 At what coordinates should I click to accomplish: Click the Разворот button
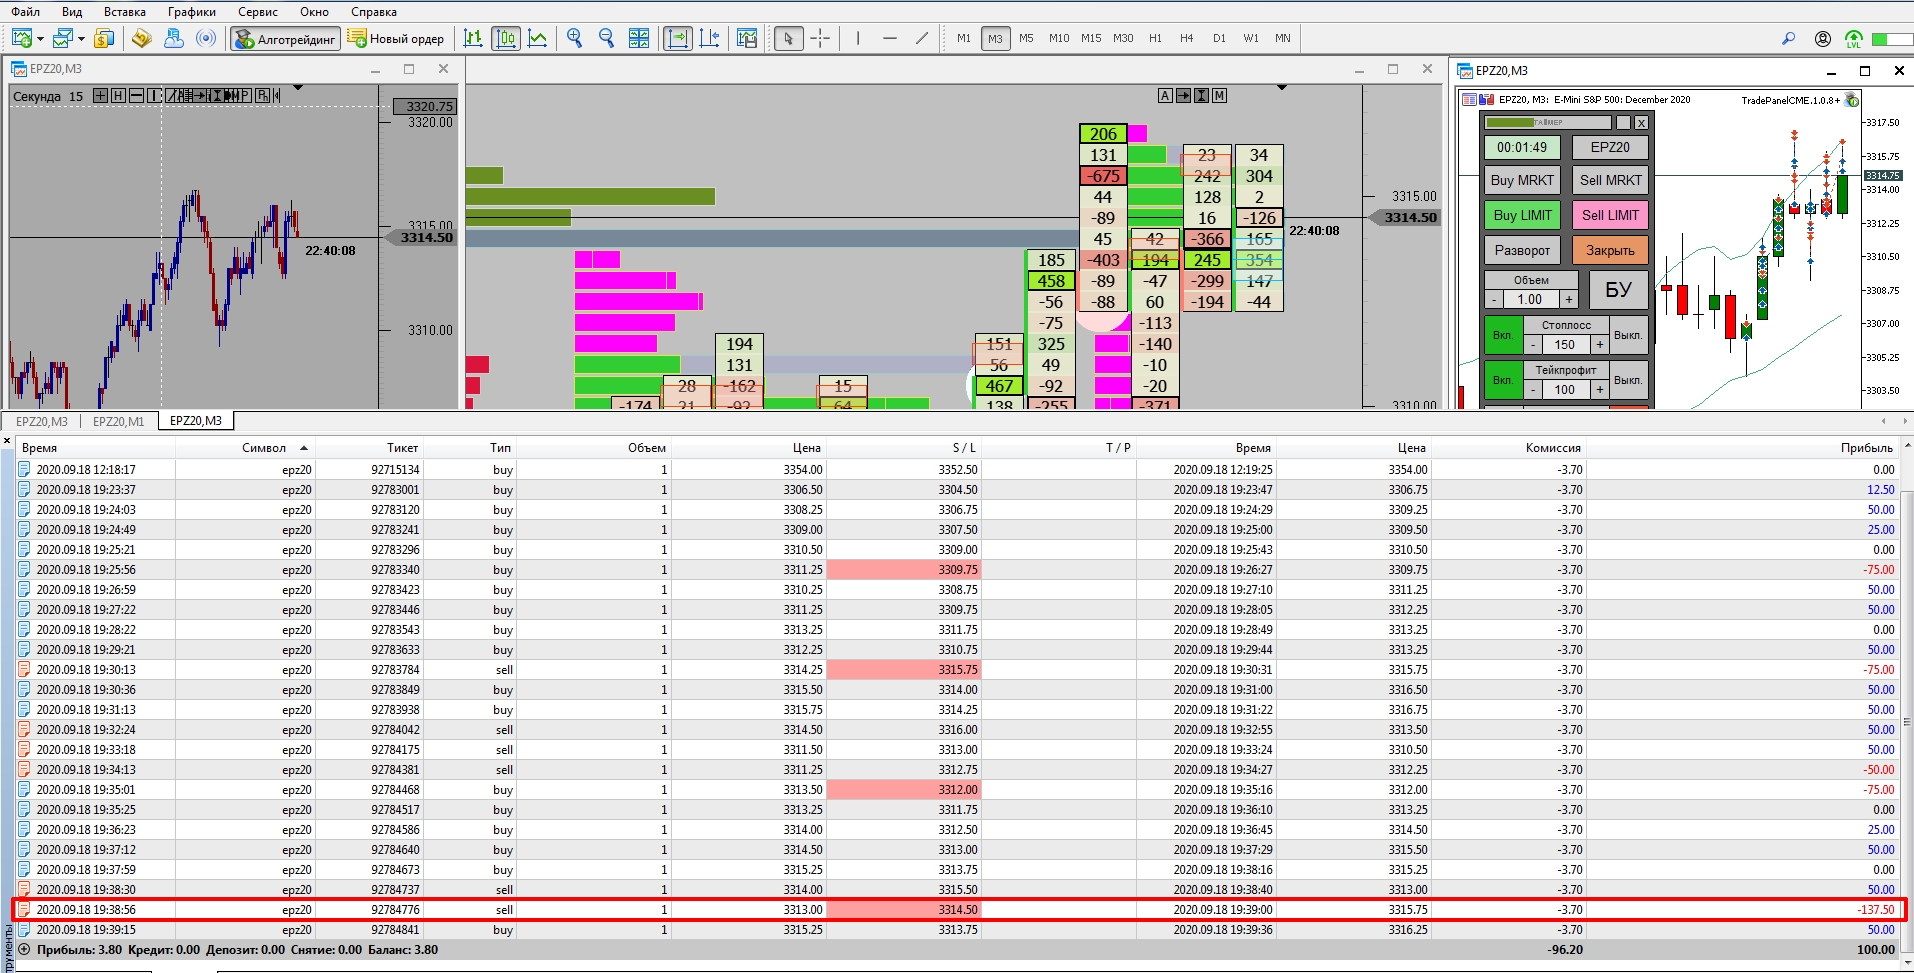click(1522, 250)
